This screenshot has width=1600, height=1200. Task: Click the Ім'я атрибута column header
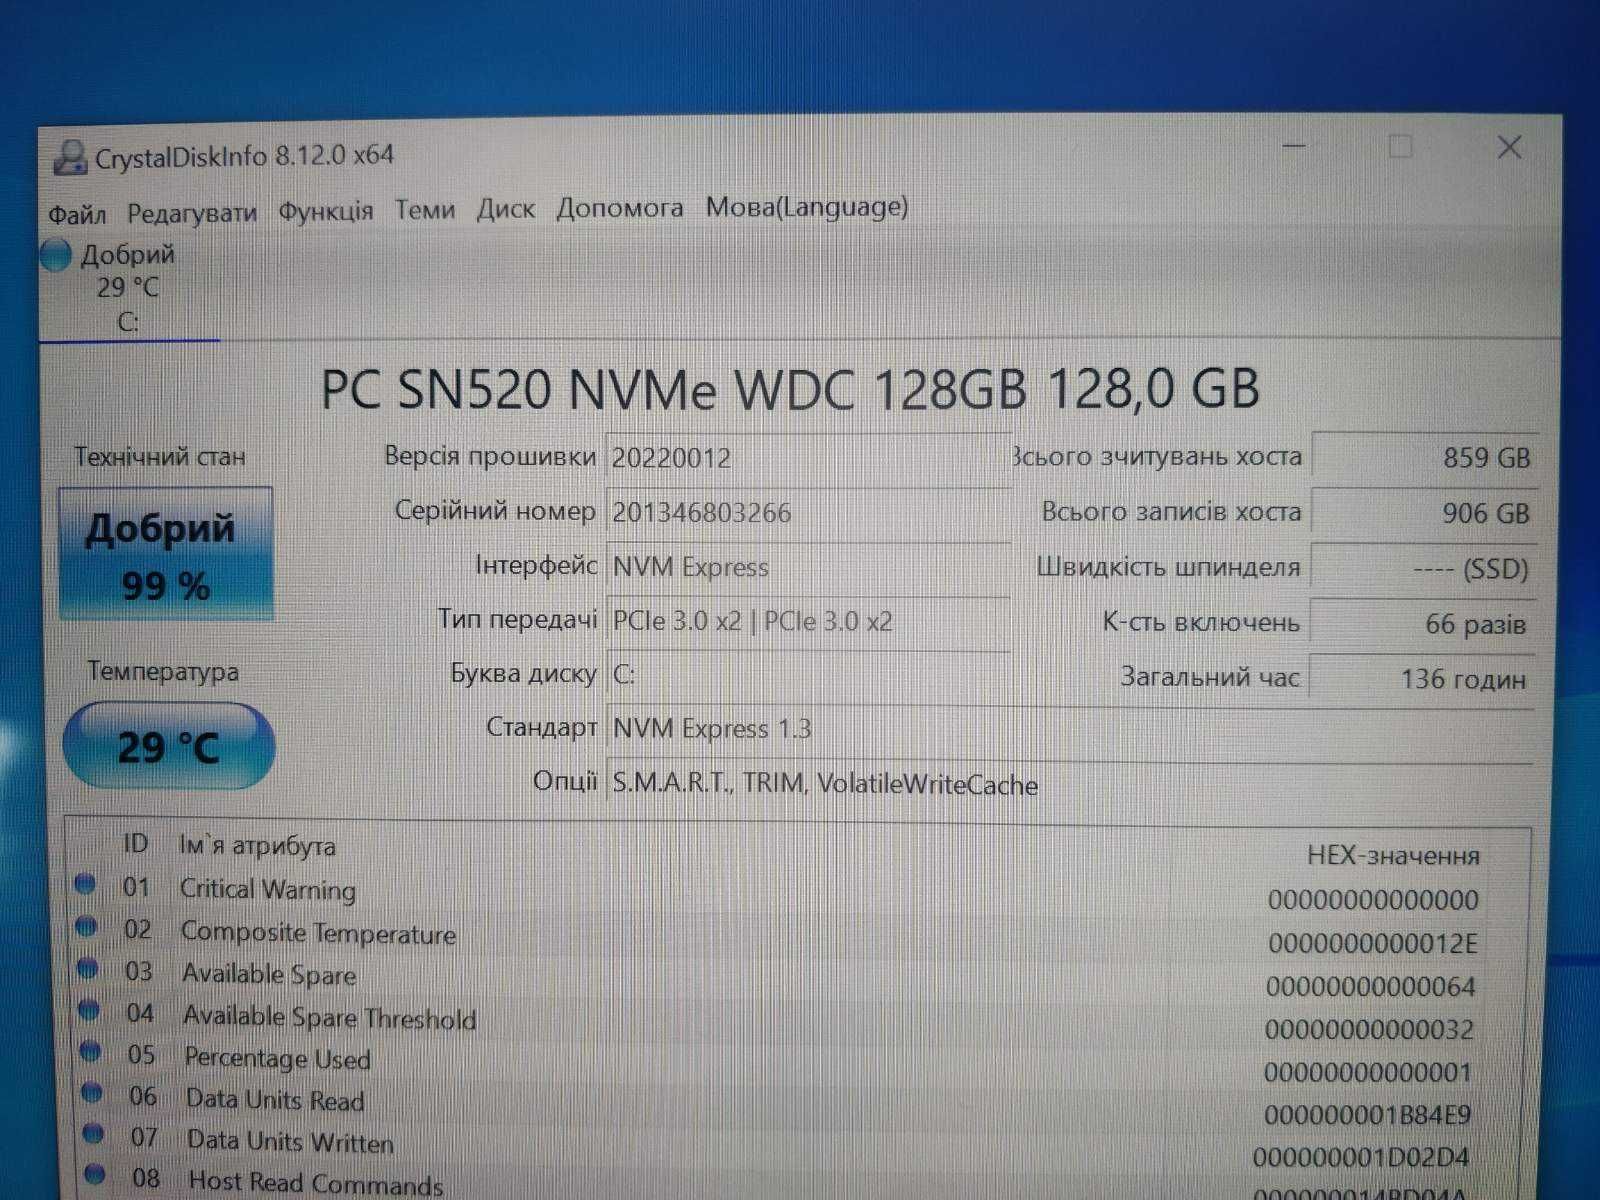(257, 846)
